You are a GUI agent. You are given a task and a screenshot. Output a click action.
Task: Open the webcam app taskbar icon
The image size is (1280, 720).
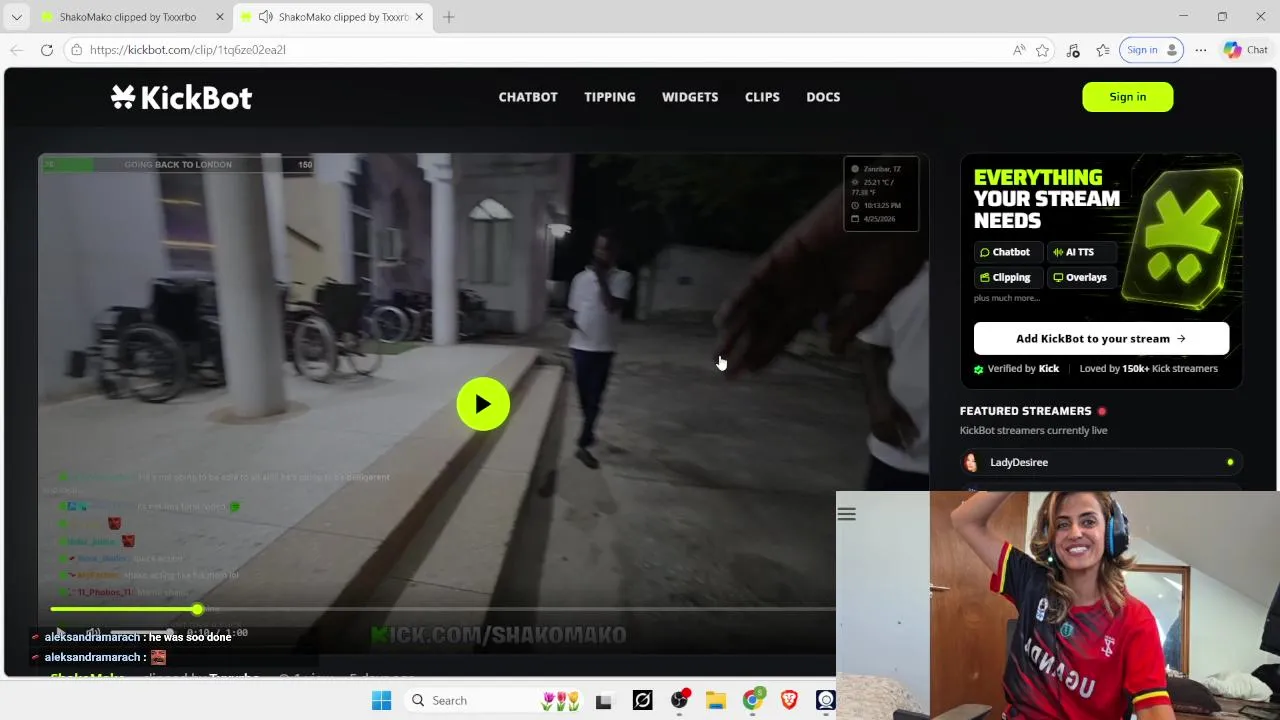(825, 701)
